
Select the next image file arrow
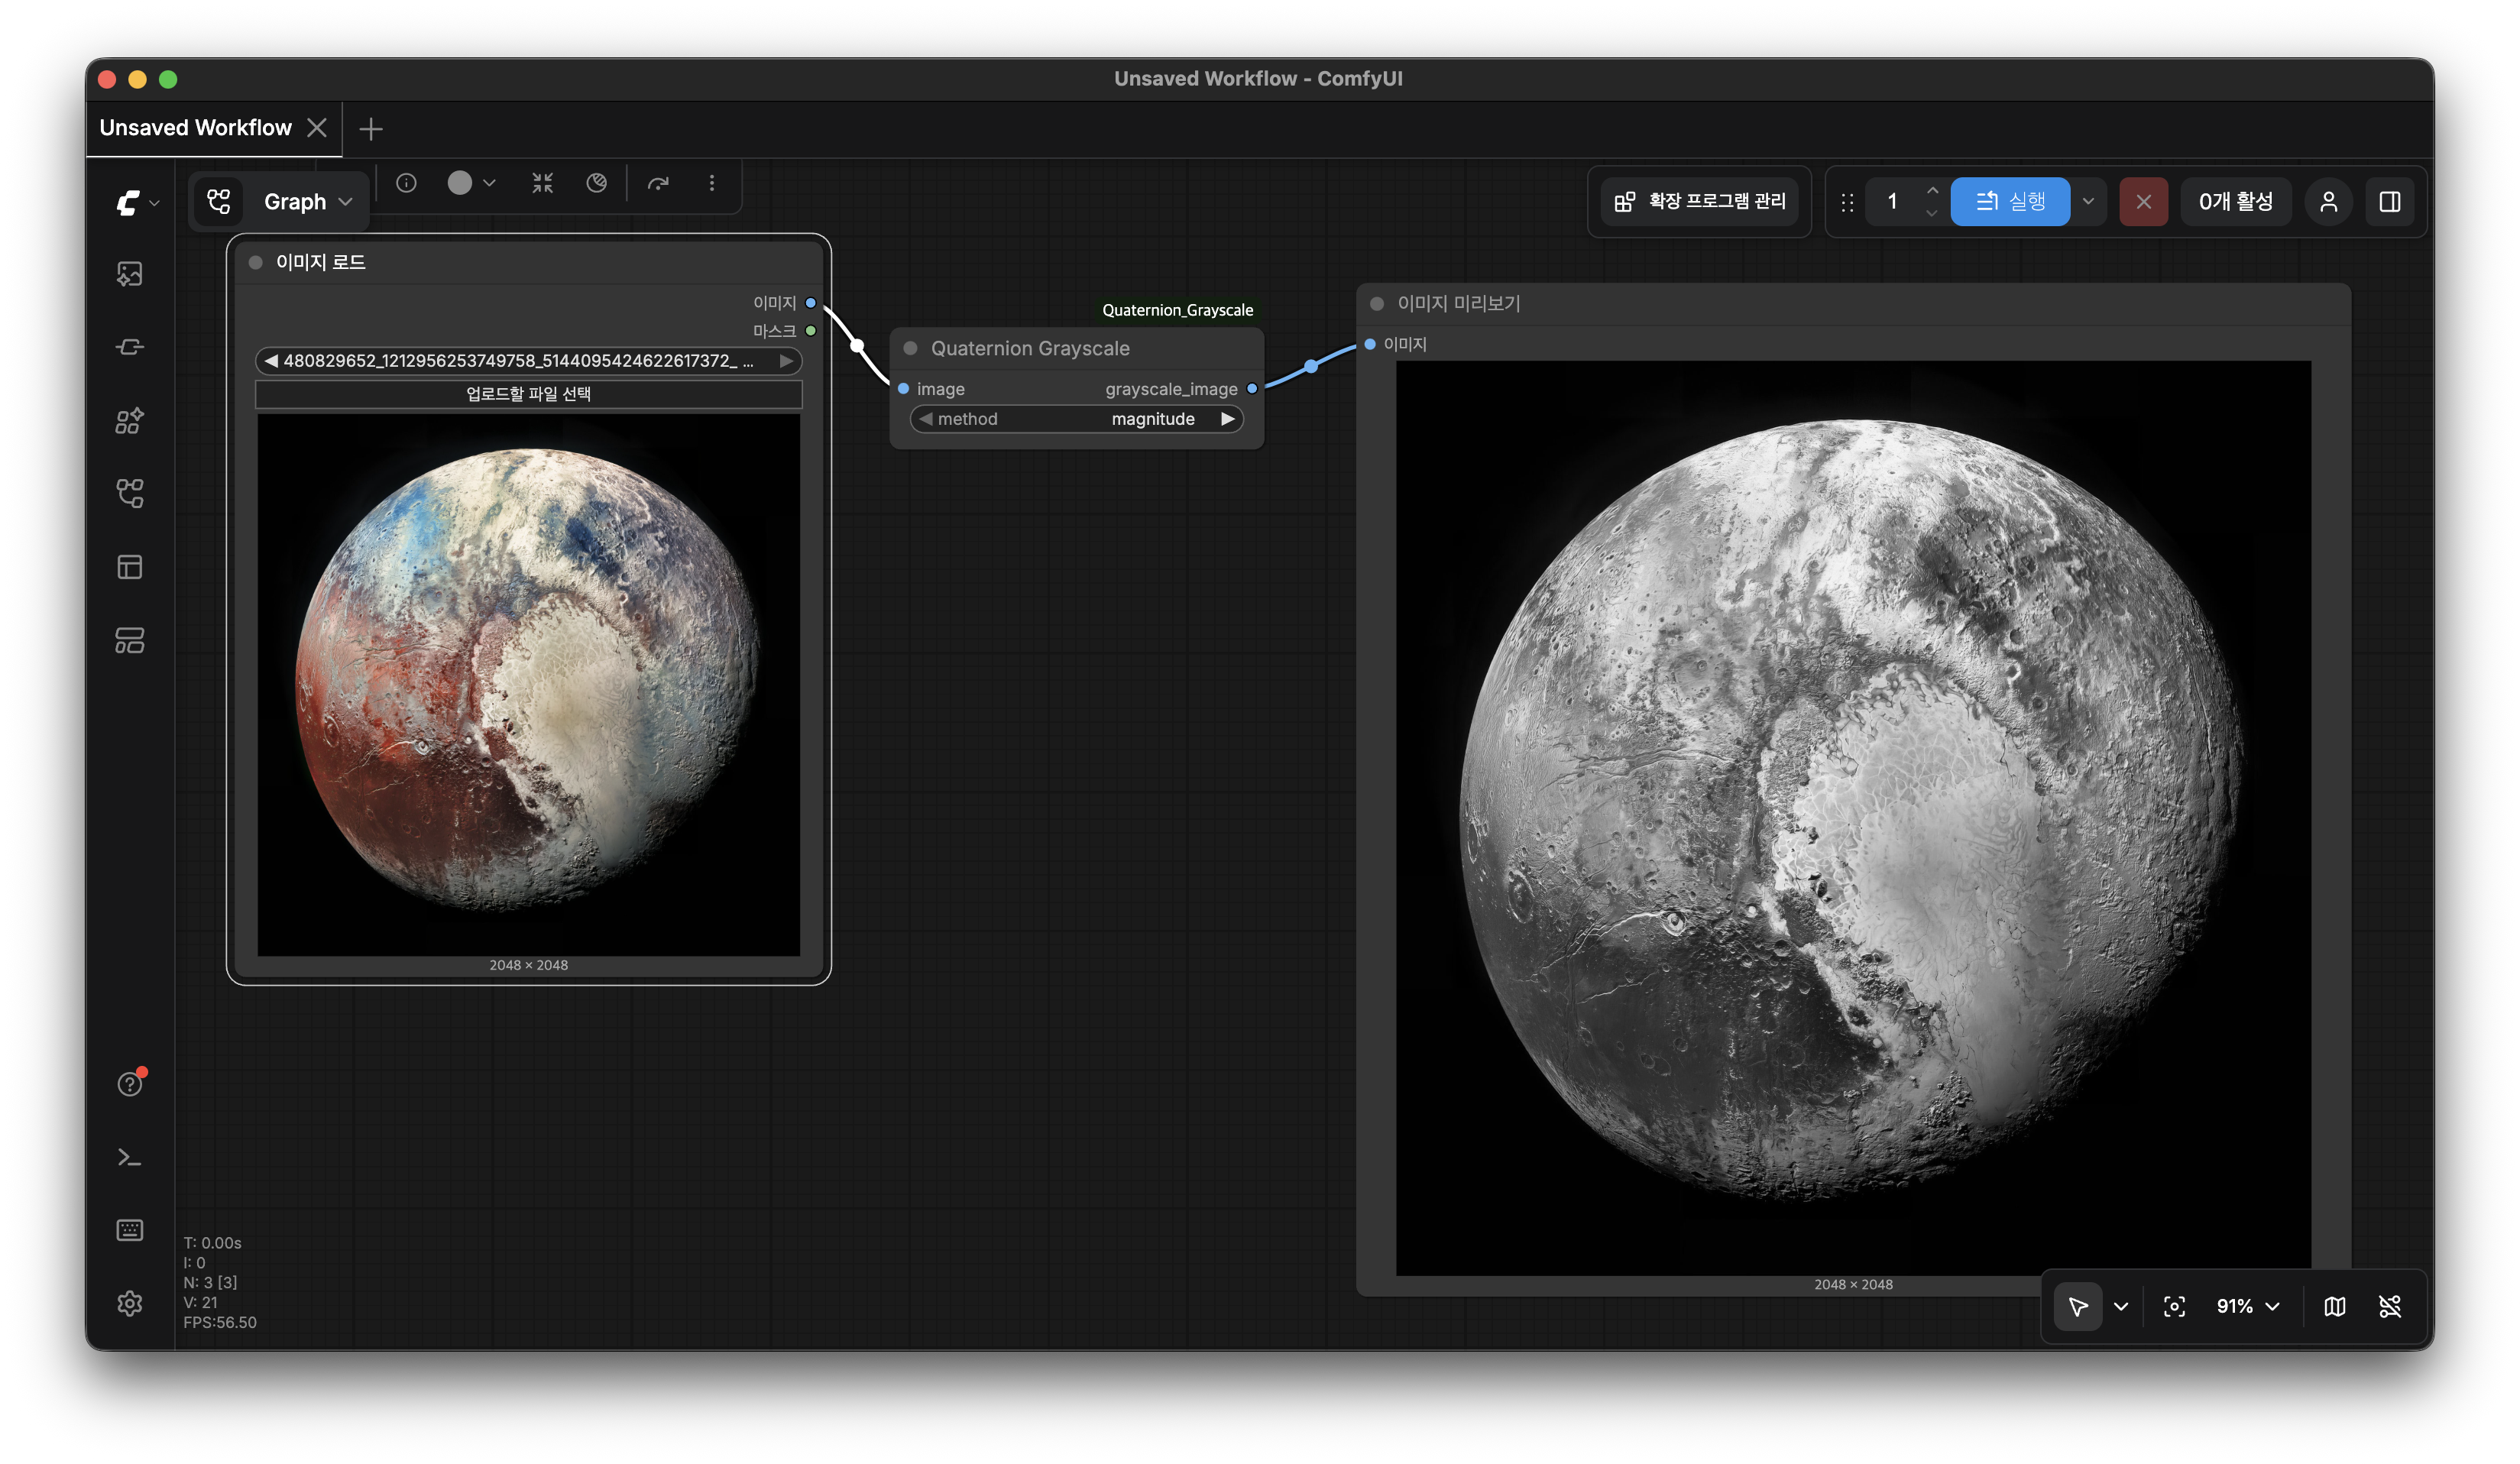787,361
